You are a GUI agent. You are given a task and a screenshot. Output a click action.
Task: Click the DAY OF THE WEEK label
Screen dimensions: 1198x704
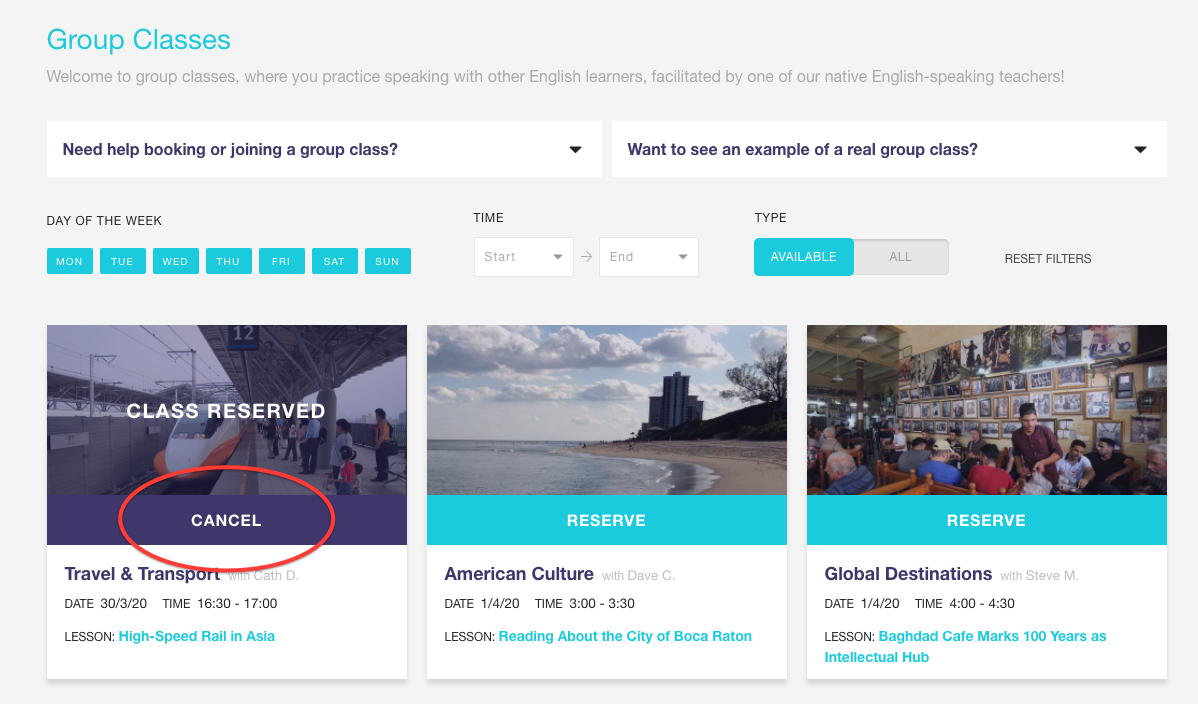[104, 221]
